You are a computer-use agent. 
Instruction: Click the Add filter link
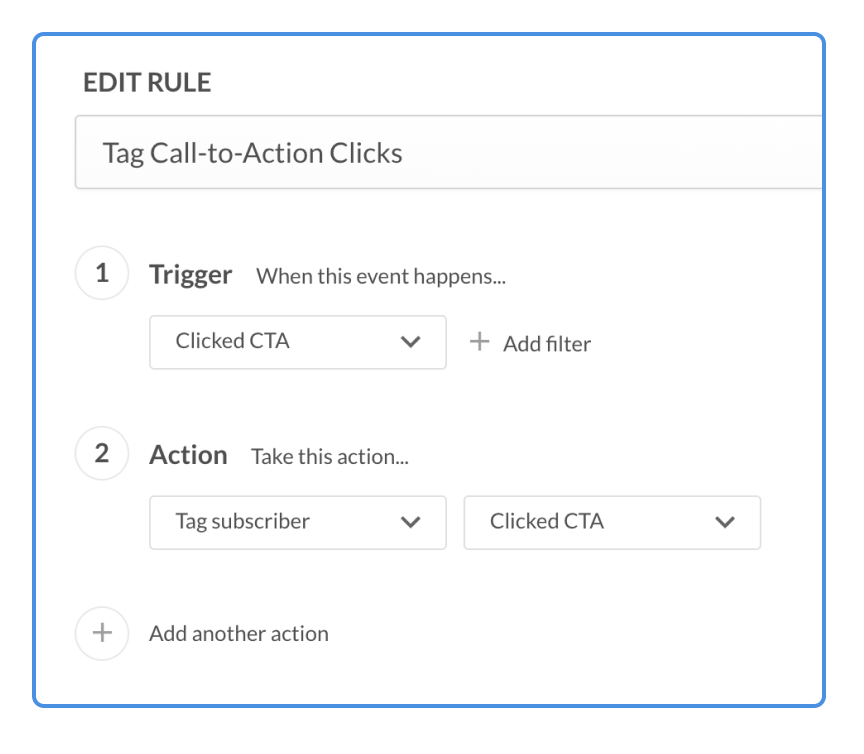point(546,344)
